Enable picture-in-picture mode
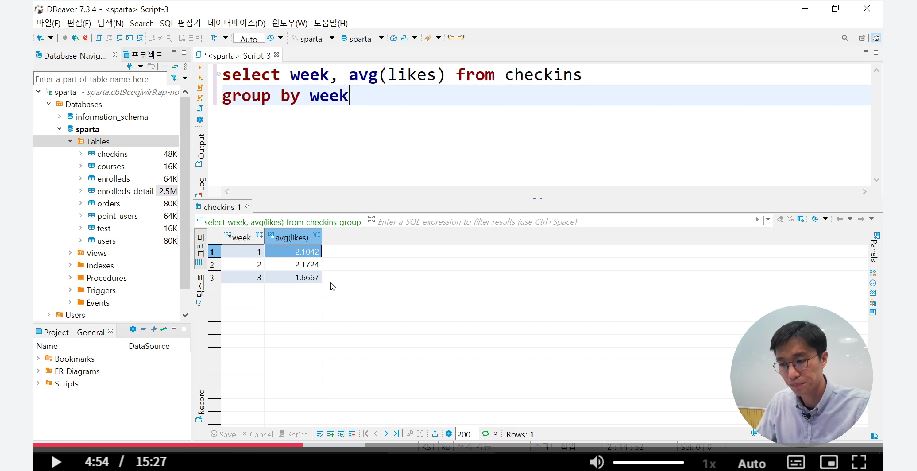The height and width of the screenshot is (471, 917). click(x=828, y=462)
